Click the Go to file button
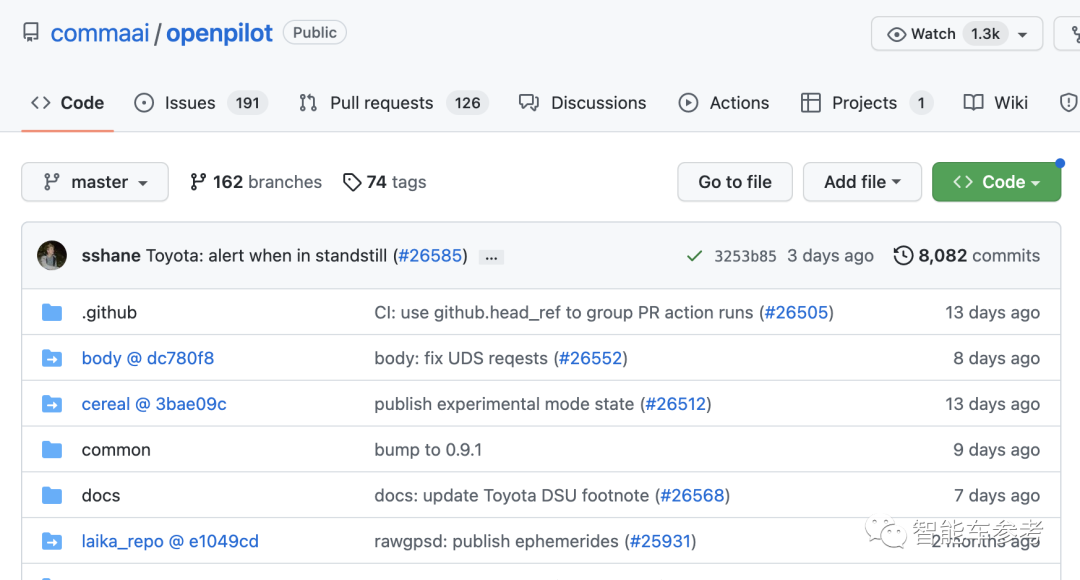The image size is (1080, 580). (x=735, y=182)
